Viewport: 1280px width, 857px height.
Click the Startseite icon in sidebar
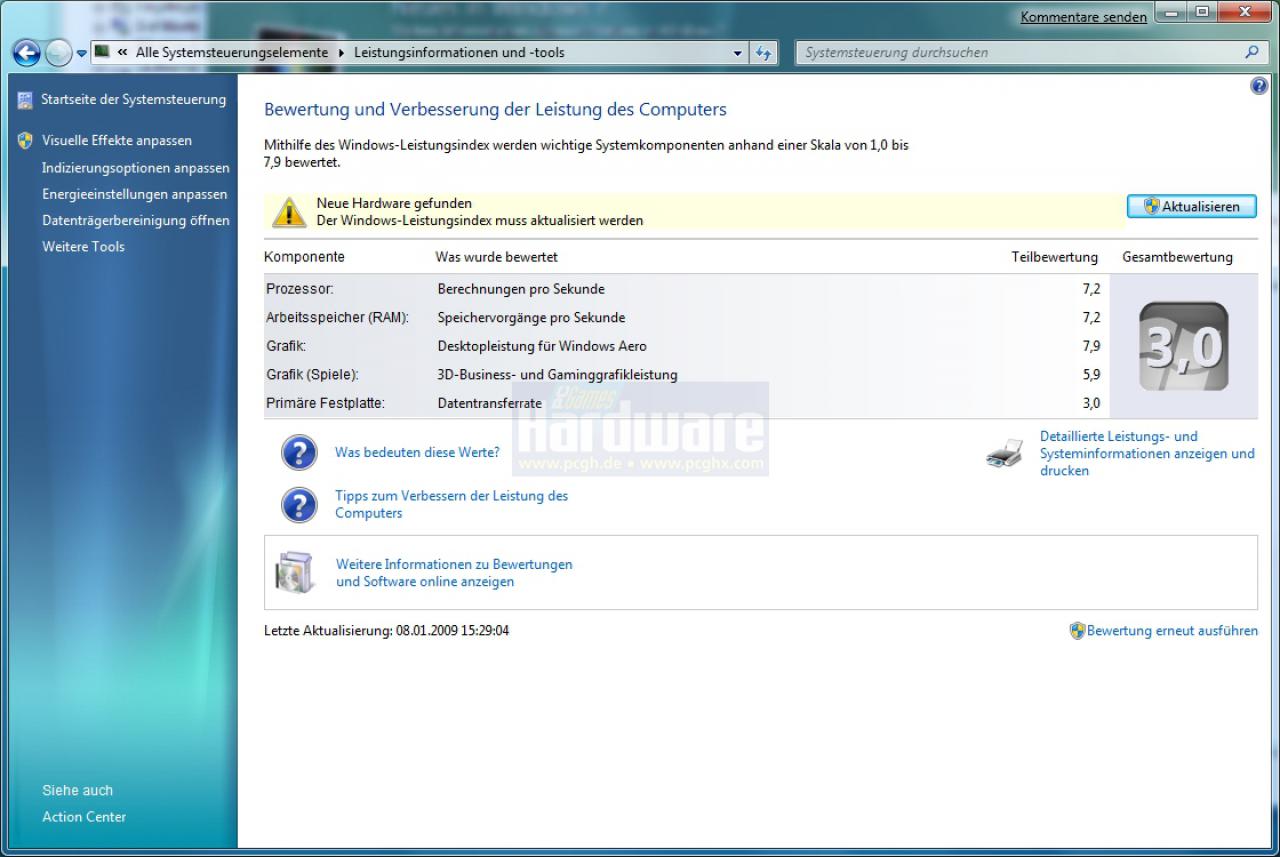point(25,99)
